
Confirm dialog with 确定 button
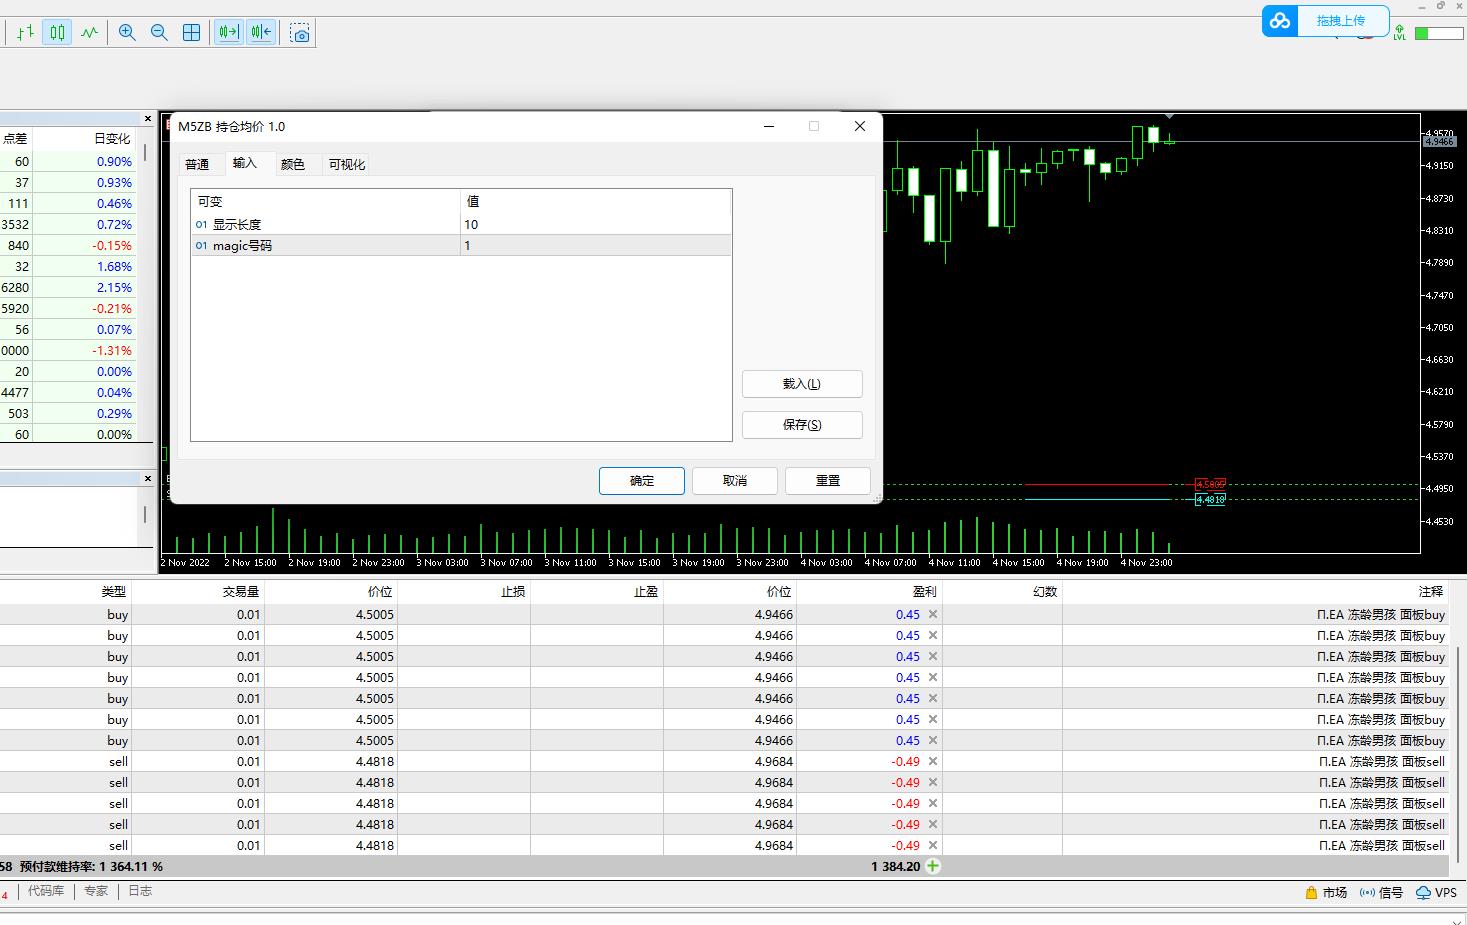pos(642,481)
